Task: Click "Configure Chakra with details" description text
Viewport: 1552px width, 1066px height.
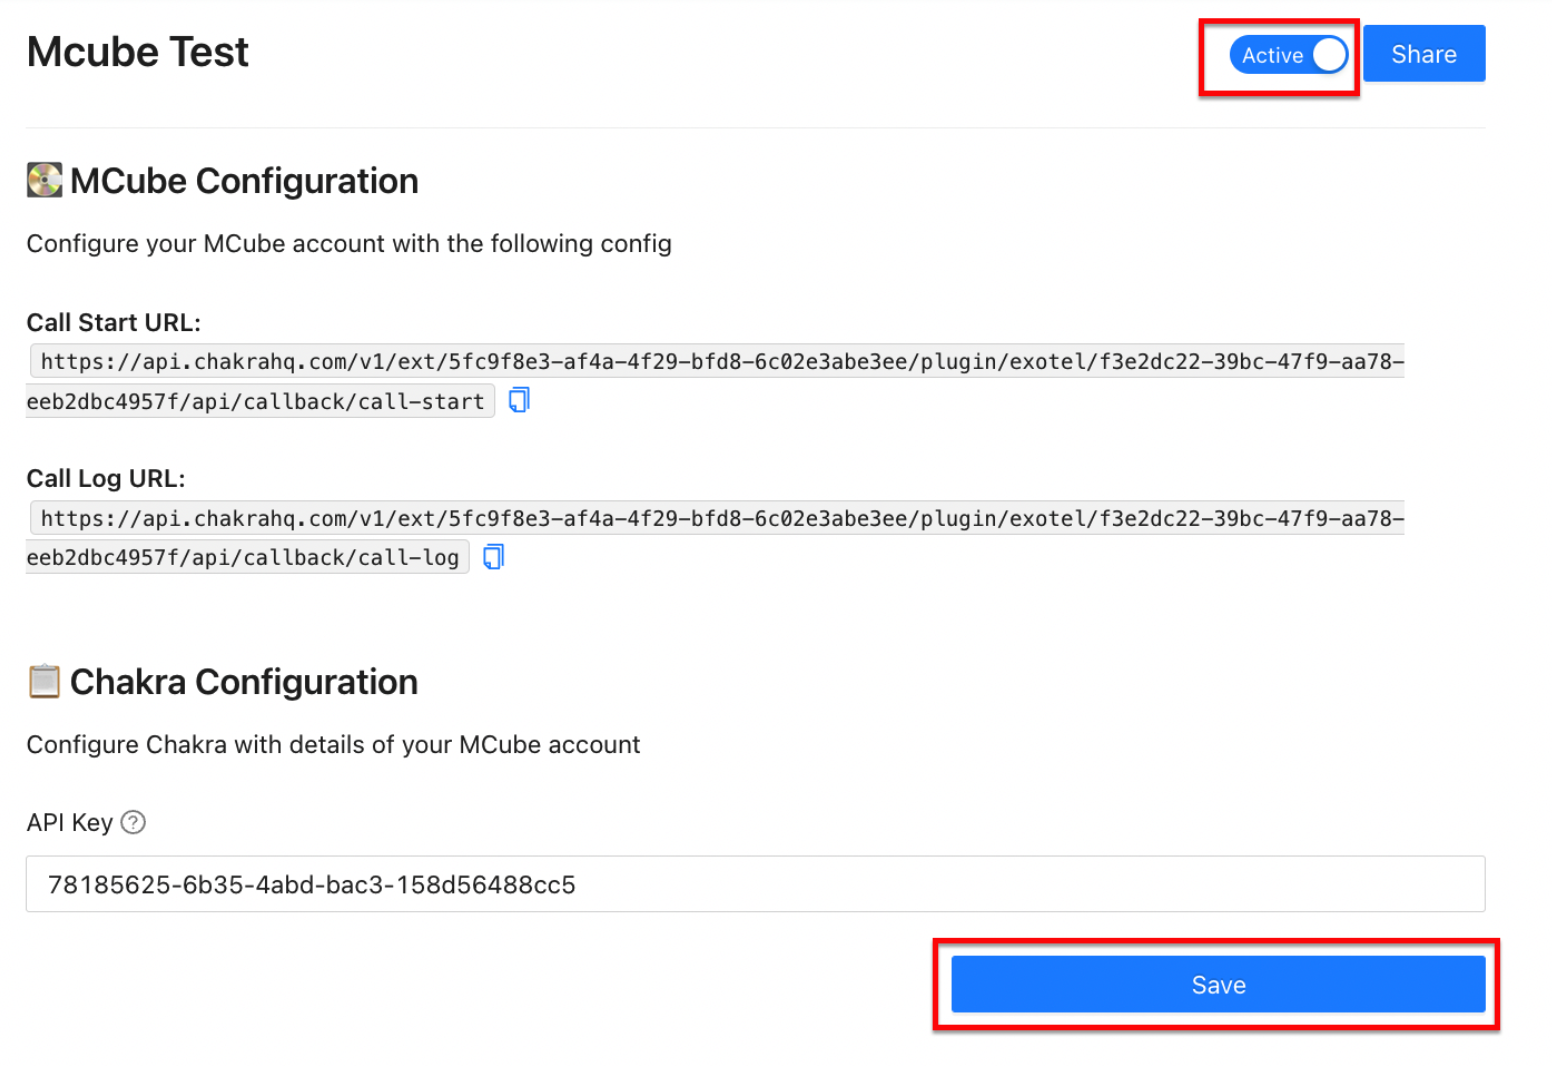Action: click(333, 745)
